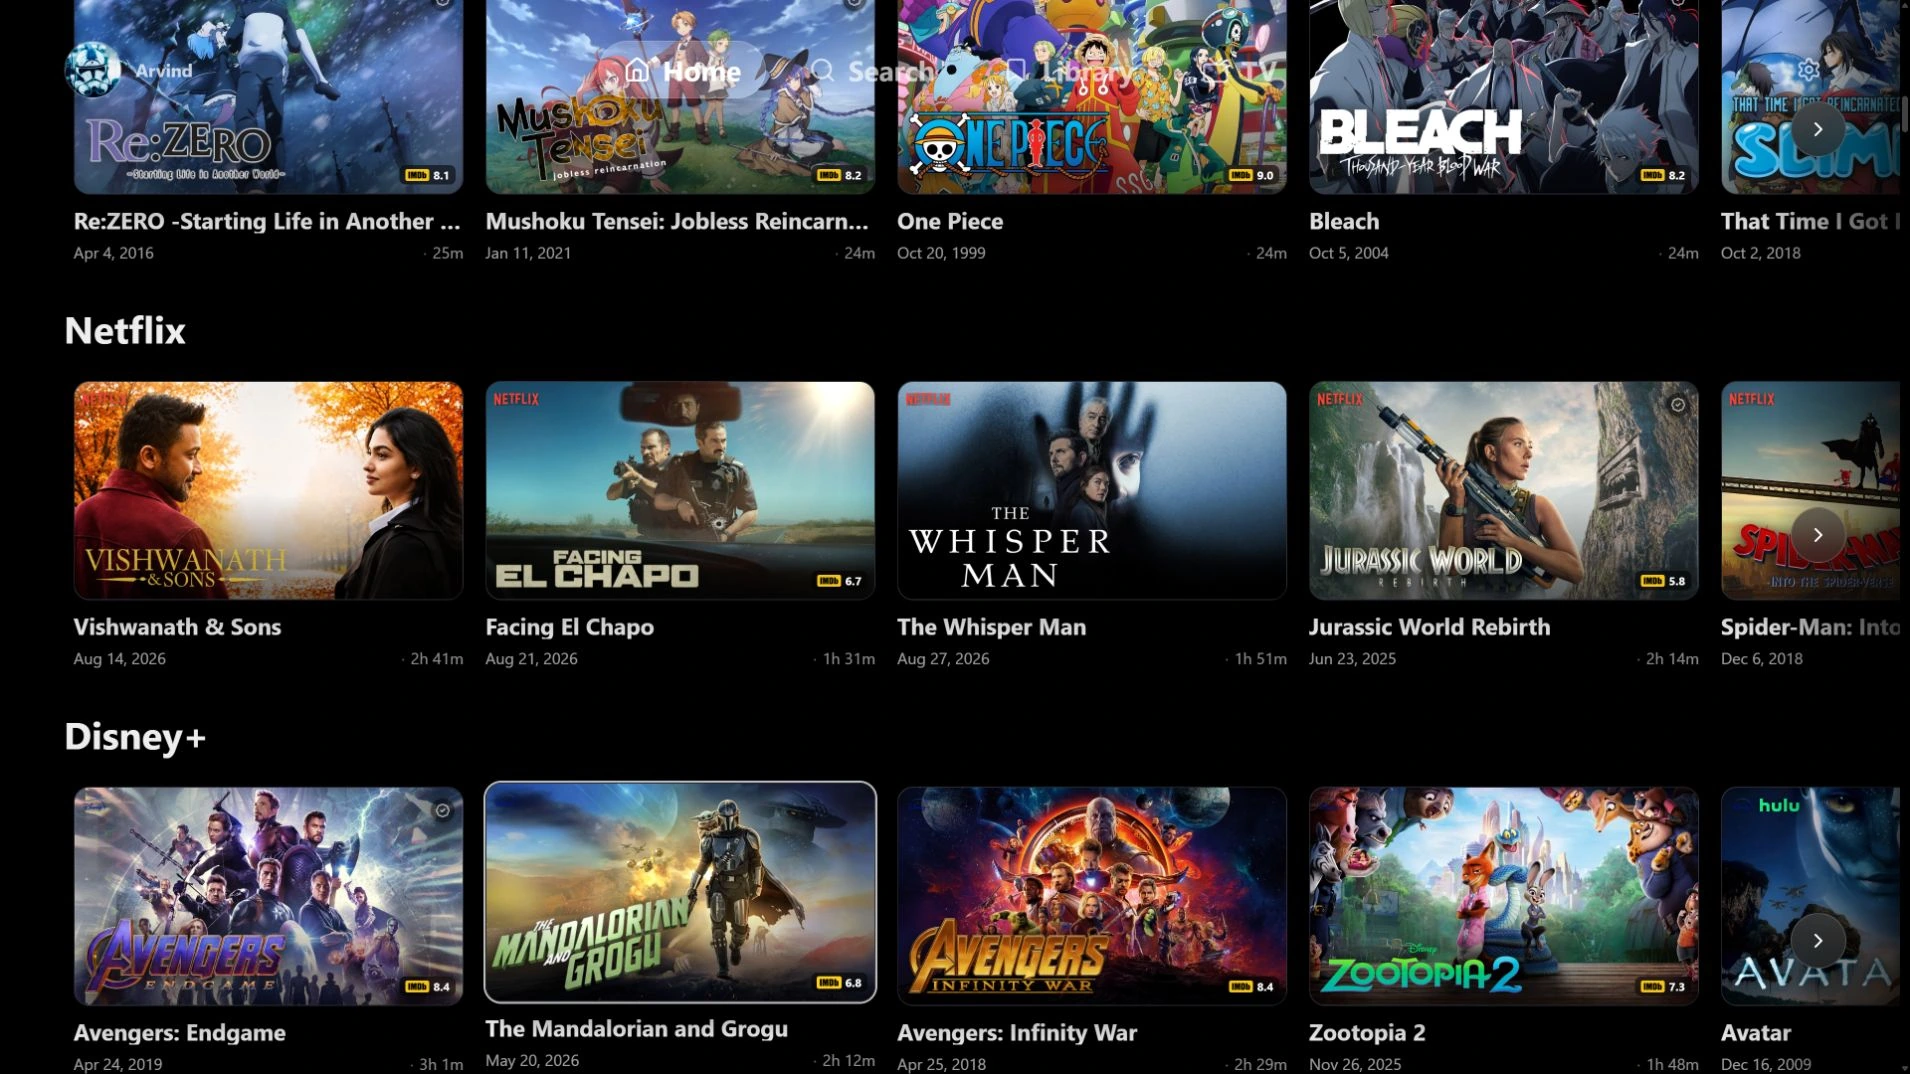The image size is (1910, 1074).
Task: Open the TV tab in navigation
Action: tap(1240, 71)
